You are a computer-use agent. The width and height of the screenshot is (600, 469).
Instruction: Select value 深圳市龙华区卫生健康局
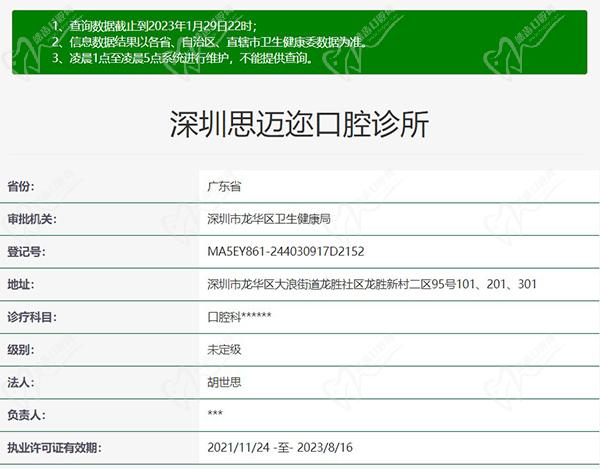[x=269, y=219]
